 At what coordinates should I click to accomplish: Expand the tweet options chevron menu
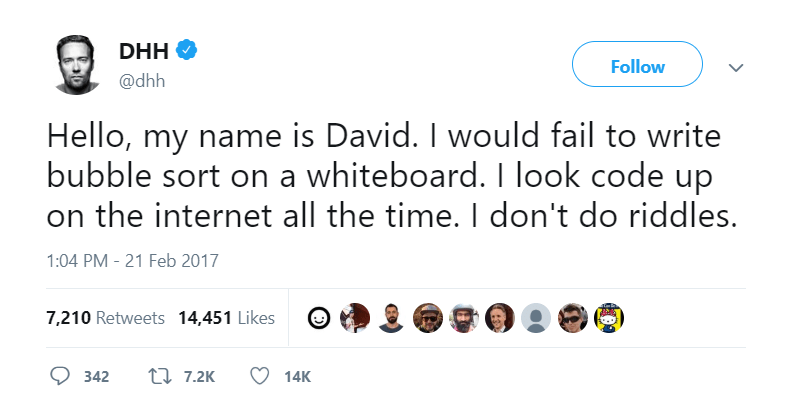[737, 67]
